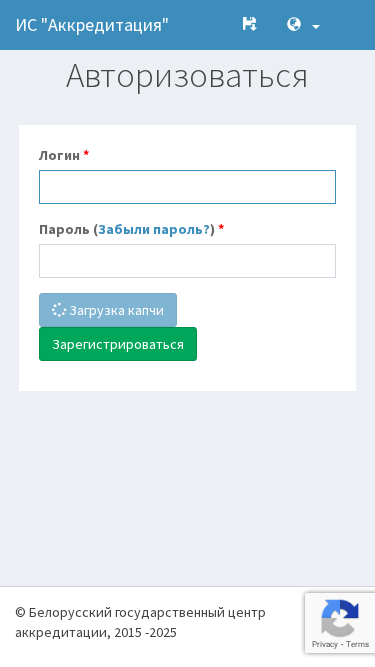Click the reCAPTCHA logo badge
The width and height of the screenshot is (375, 667).
click(x=340, y=618)
